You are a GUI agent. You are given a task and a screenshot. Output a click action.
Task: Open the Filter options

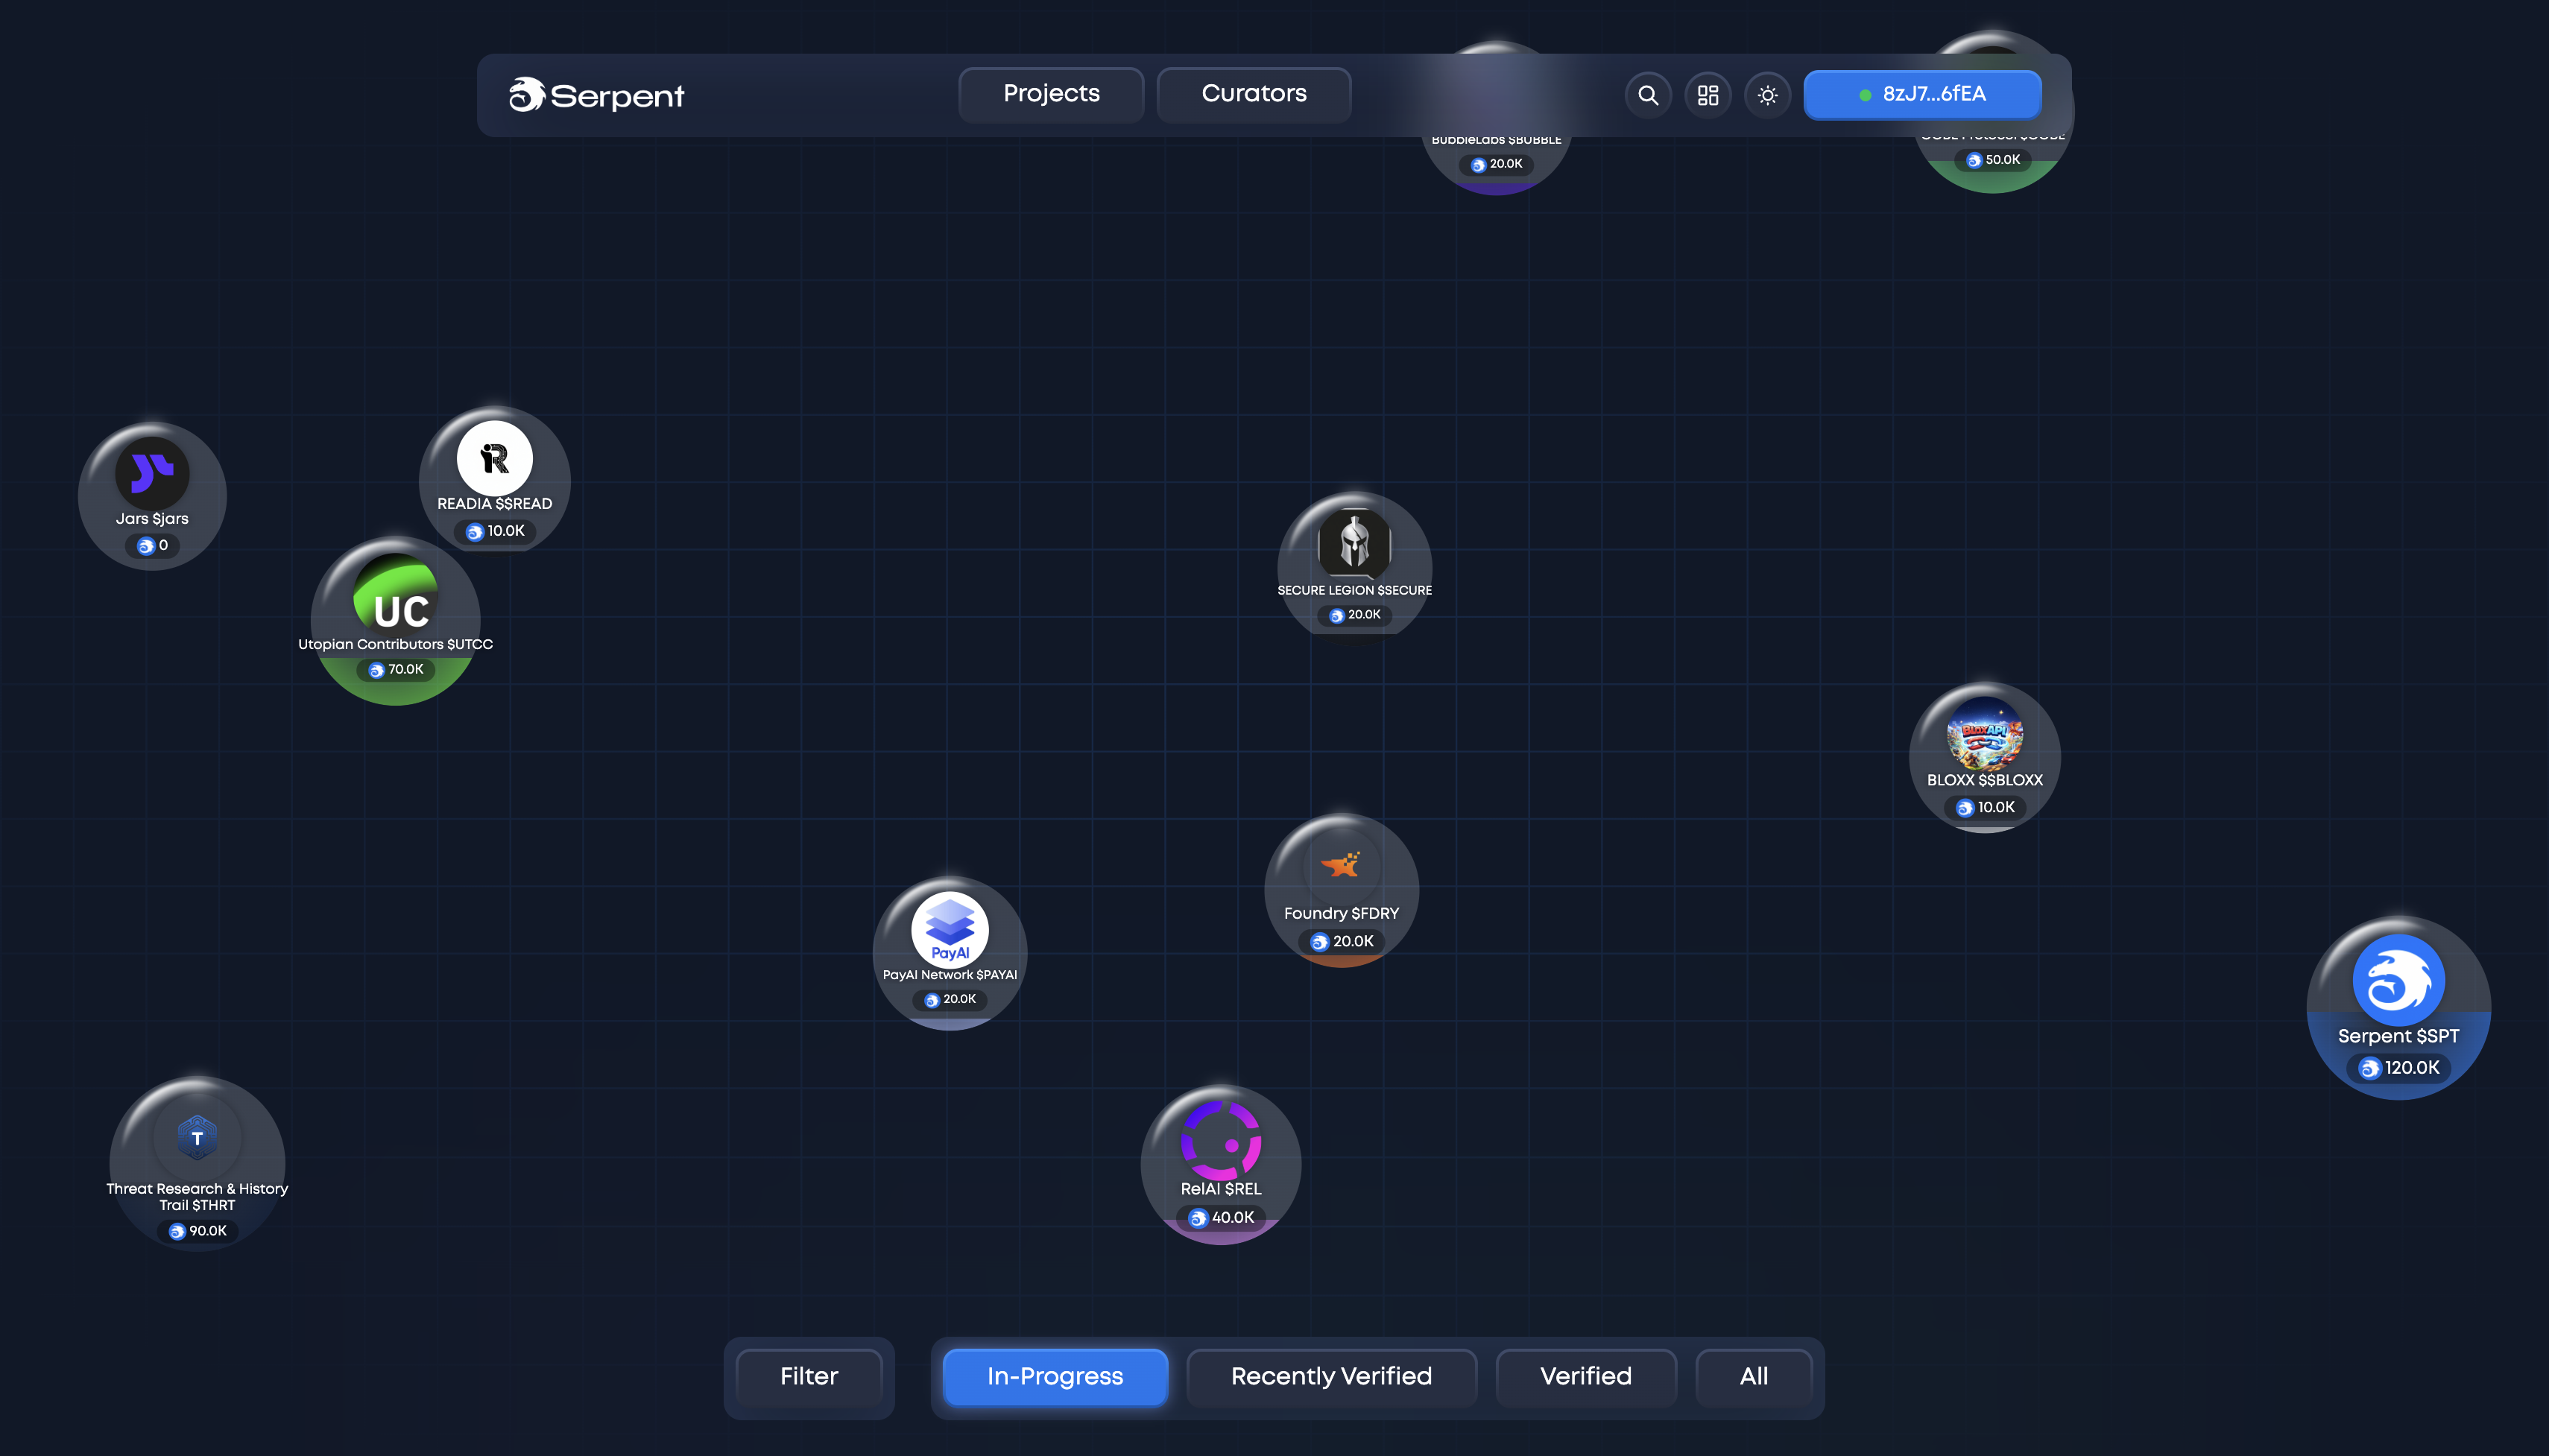(809, 1377)
